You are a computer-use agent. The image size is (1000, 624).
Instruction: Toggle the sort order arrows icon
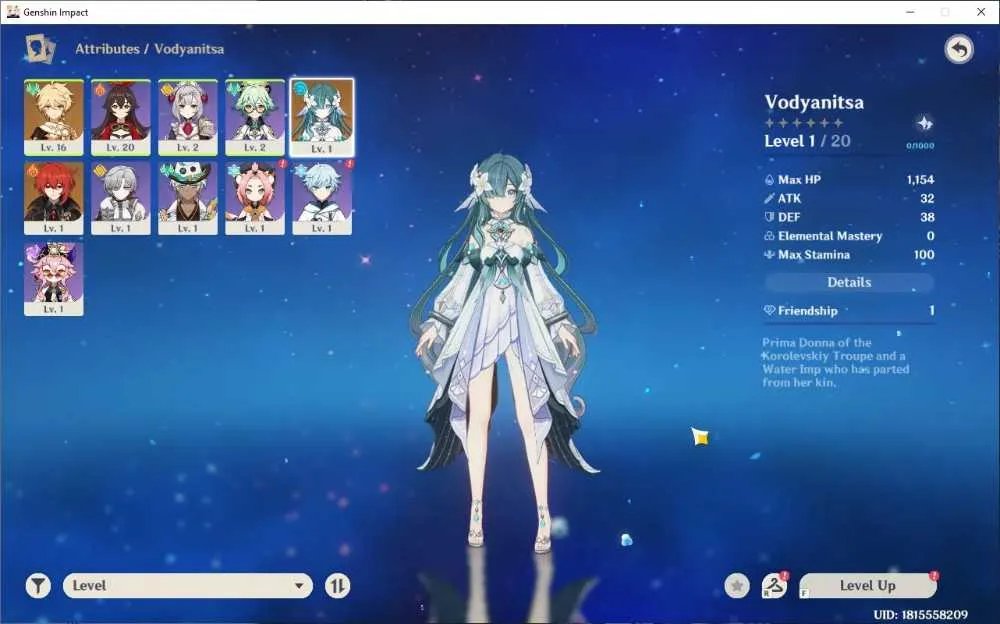[337, 586]
